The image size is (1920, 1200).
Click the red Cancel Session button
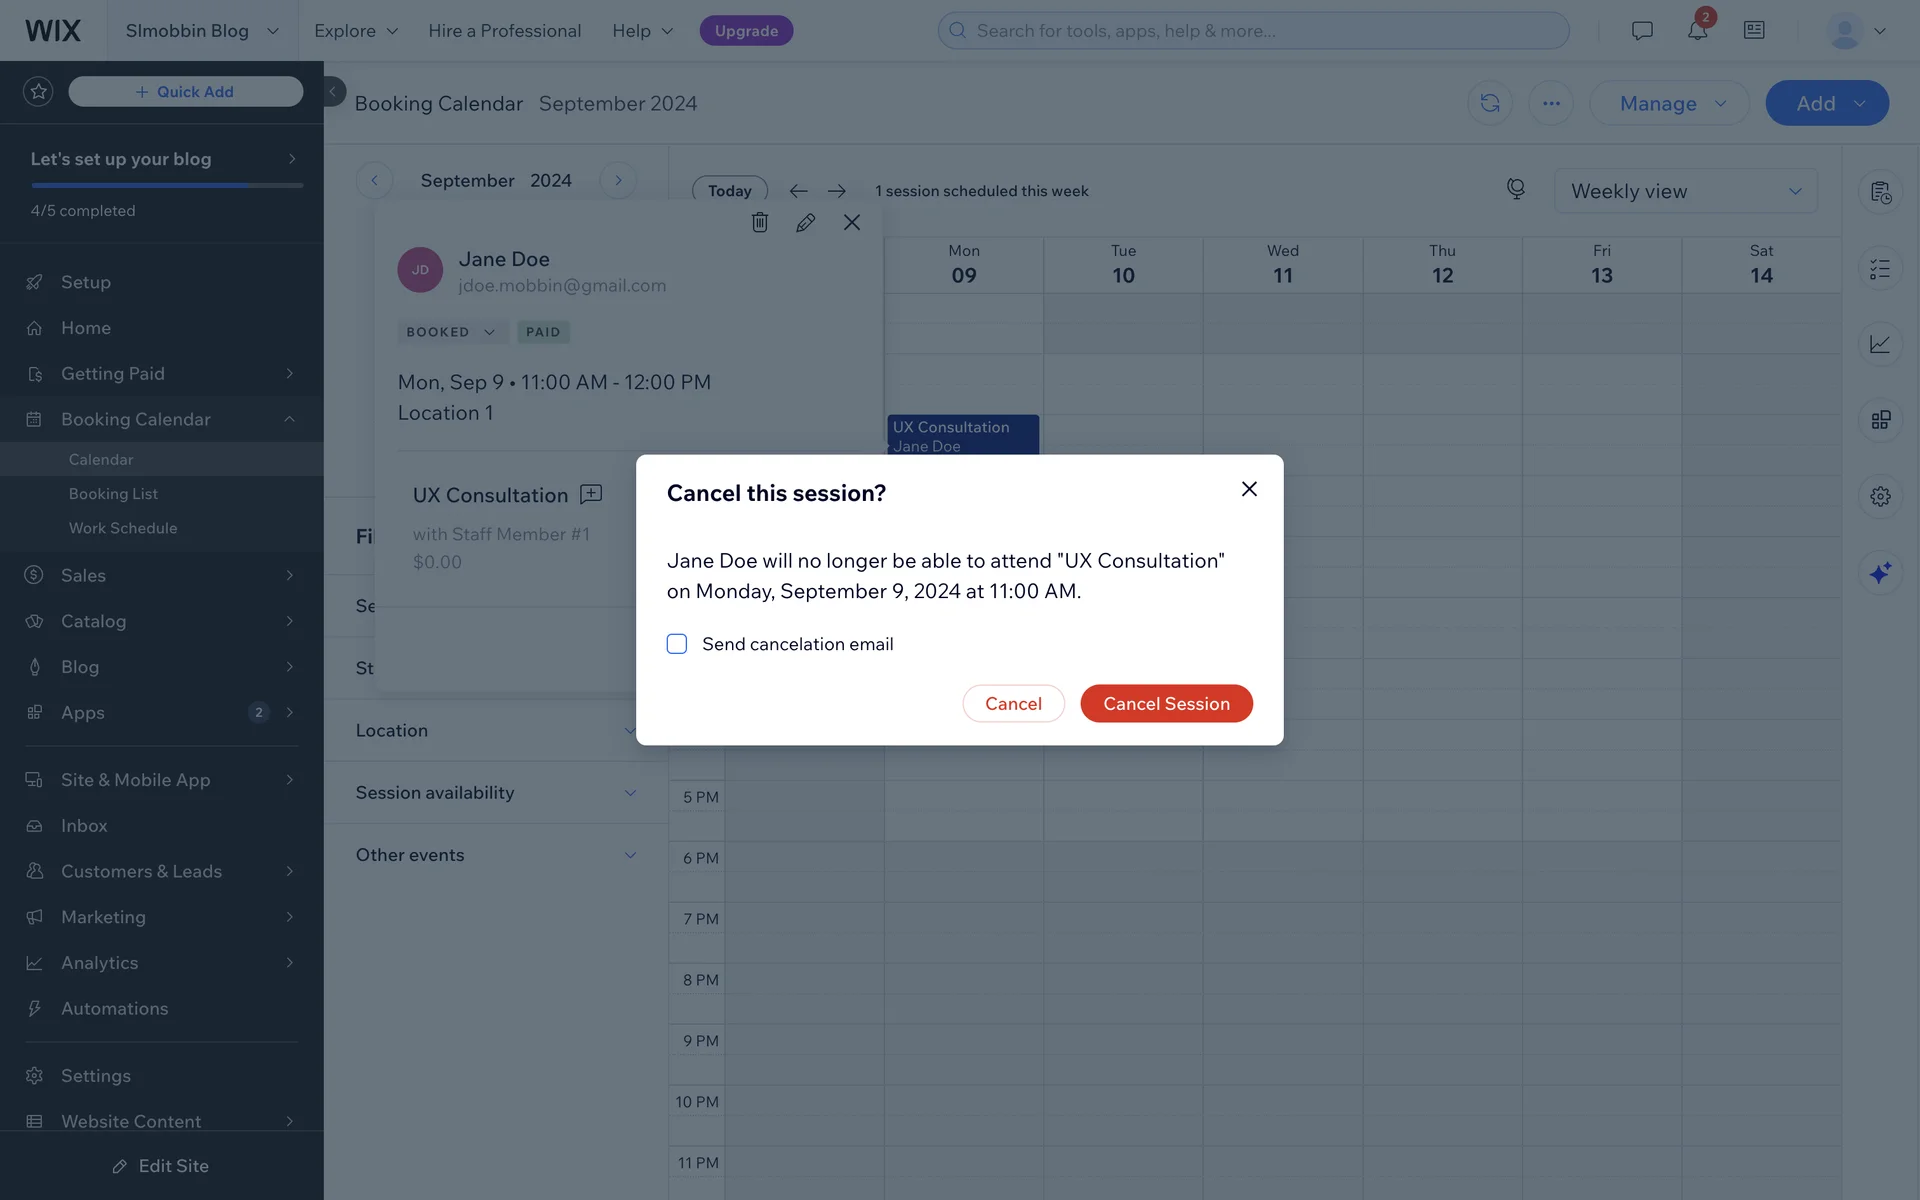click(x=1166, y=704)
